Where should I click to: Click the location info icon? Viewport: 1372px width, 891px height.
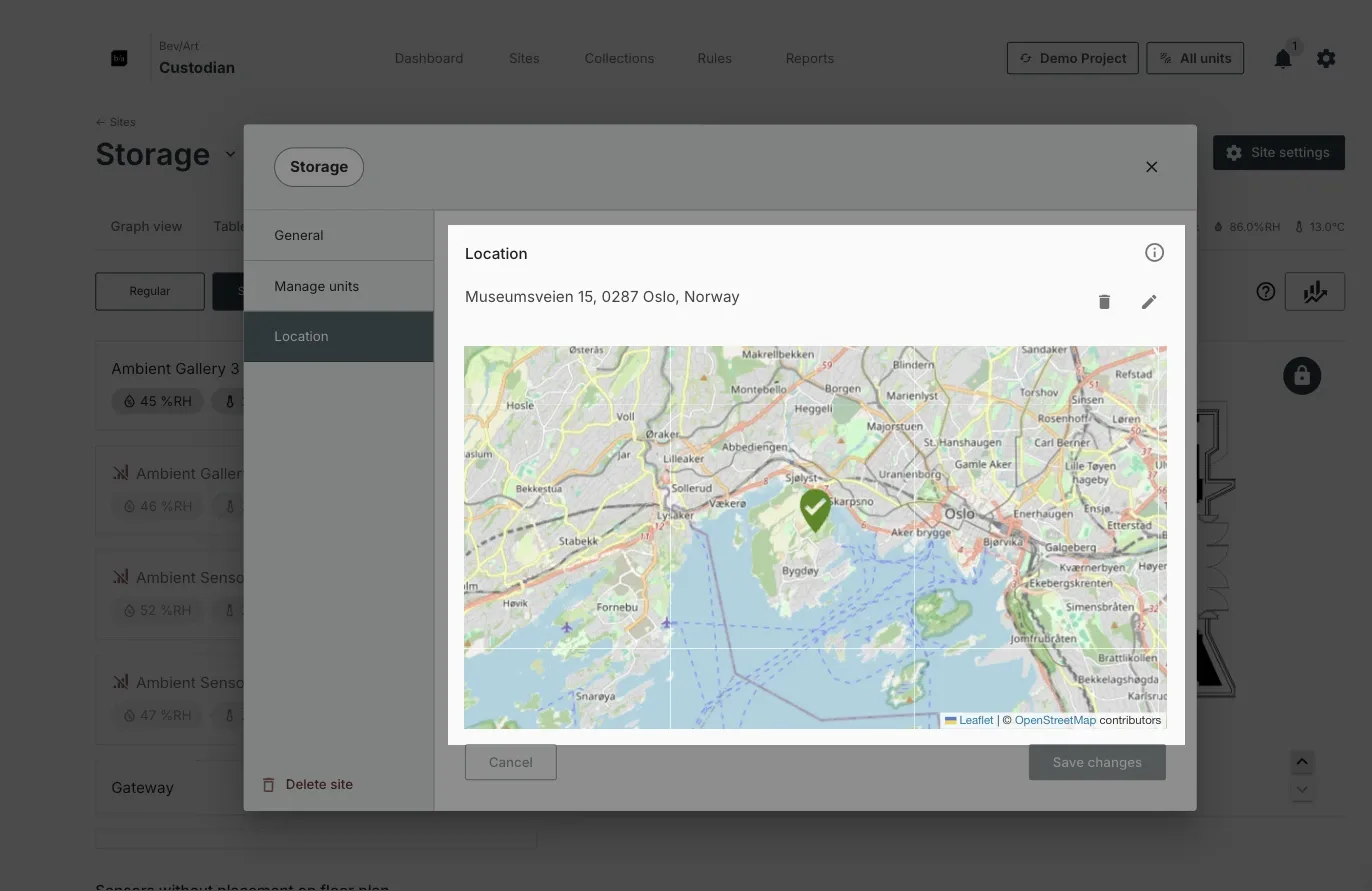click(x=1154, y=253)
